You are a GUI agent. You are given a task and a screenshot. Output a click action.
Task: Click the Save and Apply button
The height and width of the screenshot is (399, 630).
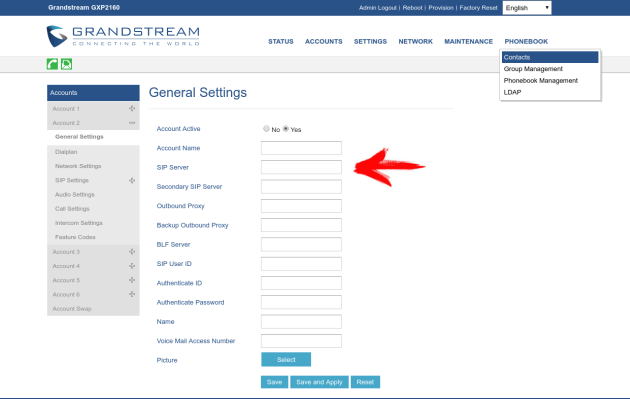[x=319, y=382]
